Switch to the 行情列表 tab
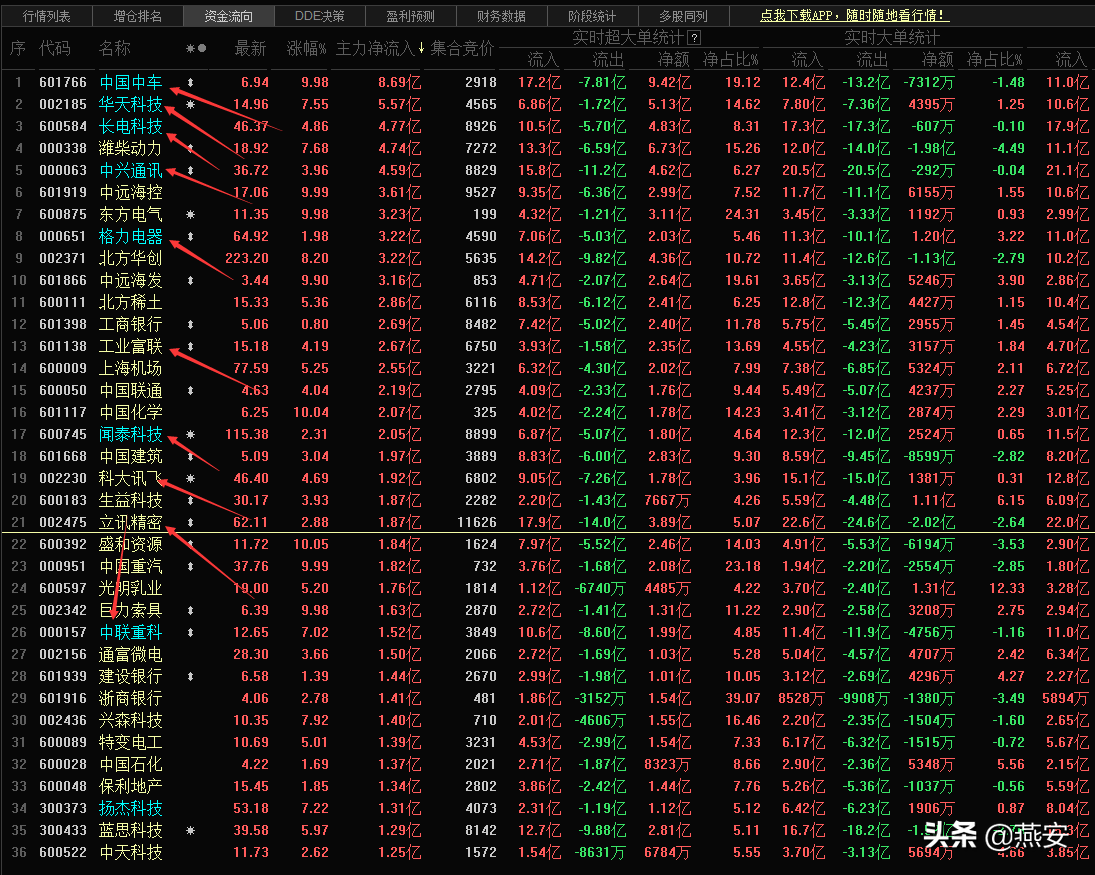The height and width of the screenshot is (875, 1095). pyautogui.click(x=46, y=15)
